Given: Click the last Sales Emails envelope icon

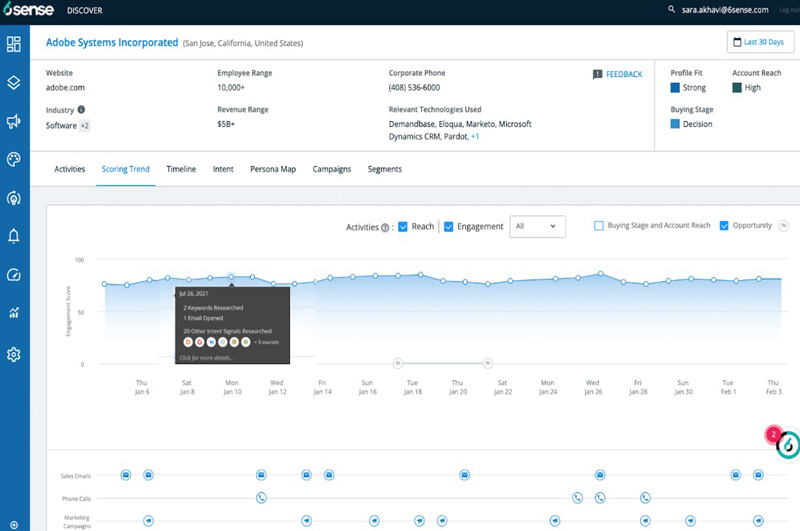Looking at the screenshot, I should pos(759,475).
